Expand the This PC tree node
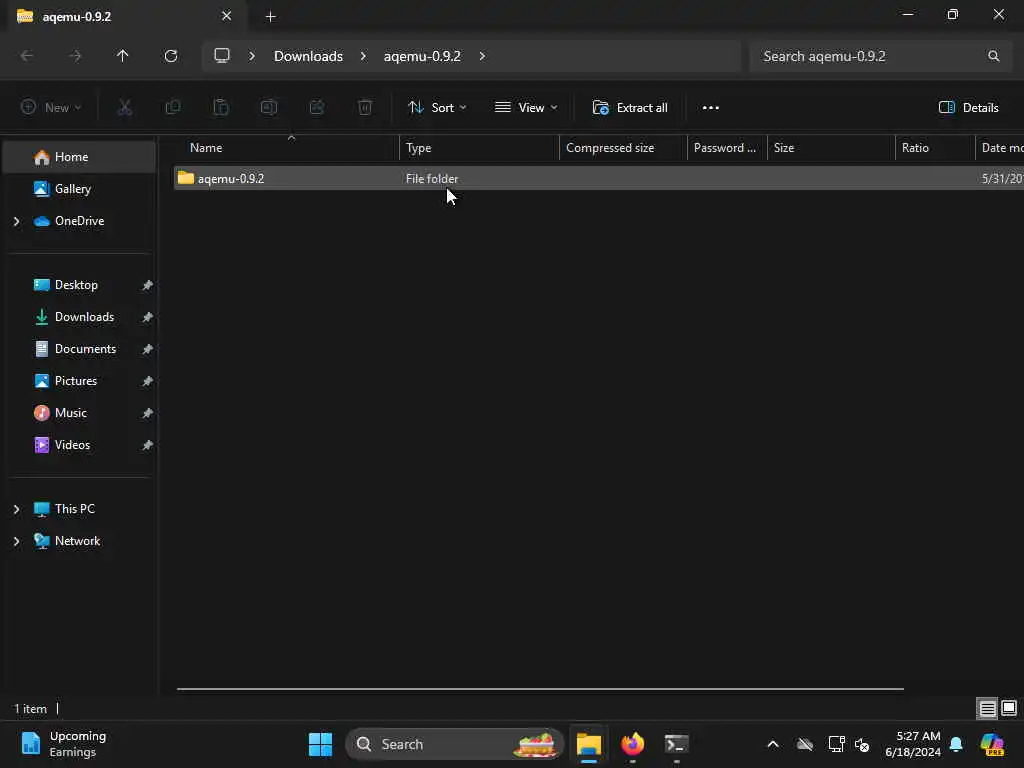Viewport: 1024px width, 768px height. 16,509
